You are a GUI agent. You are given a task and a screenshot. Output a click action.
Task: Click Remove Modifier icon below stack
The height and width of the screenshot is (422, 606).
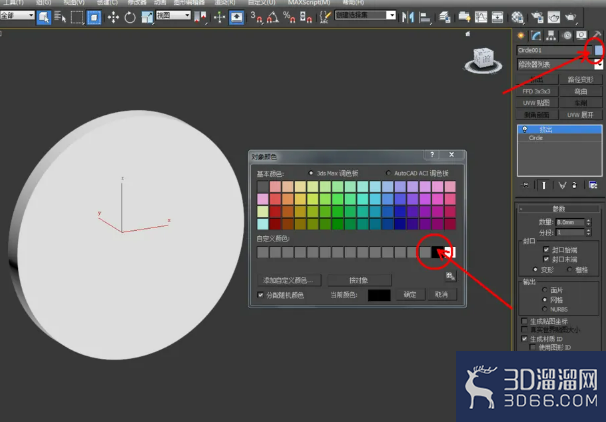(574, 185)
